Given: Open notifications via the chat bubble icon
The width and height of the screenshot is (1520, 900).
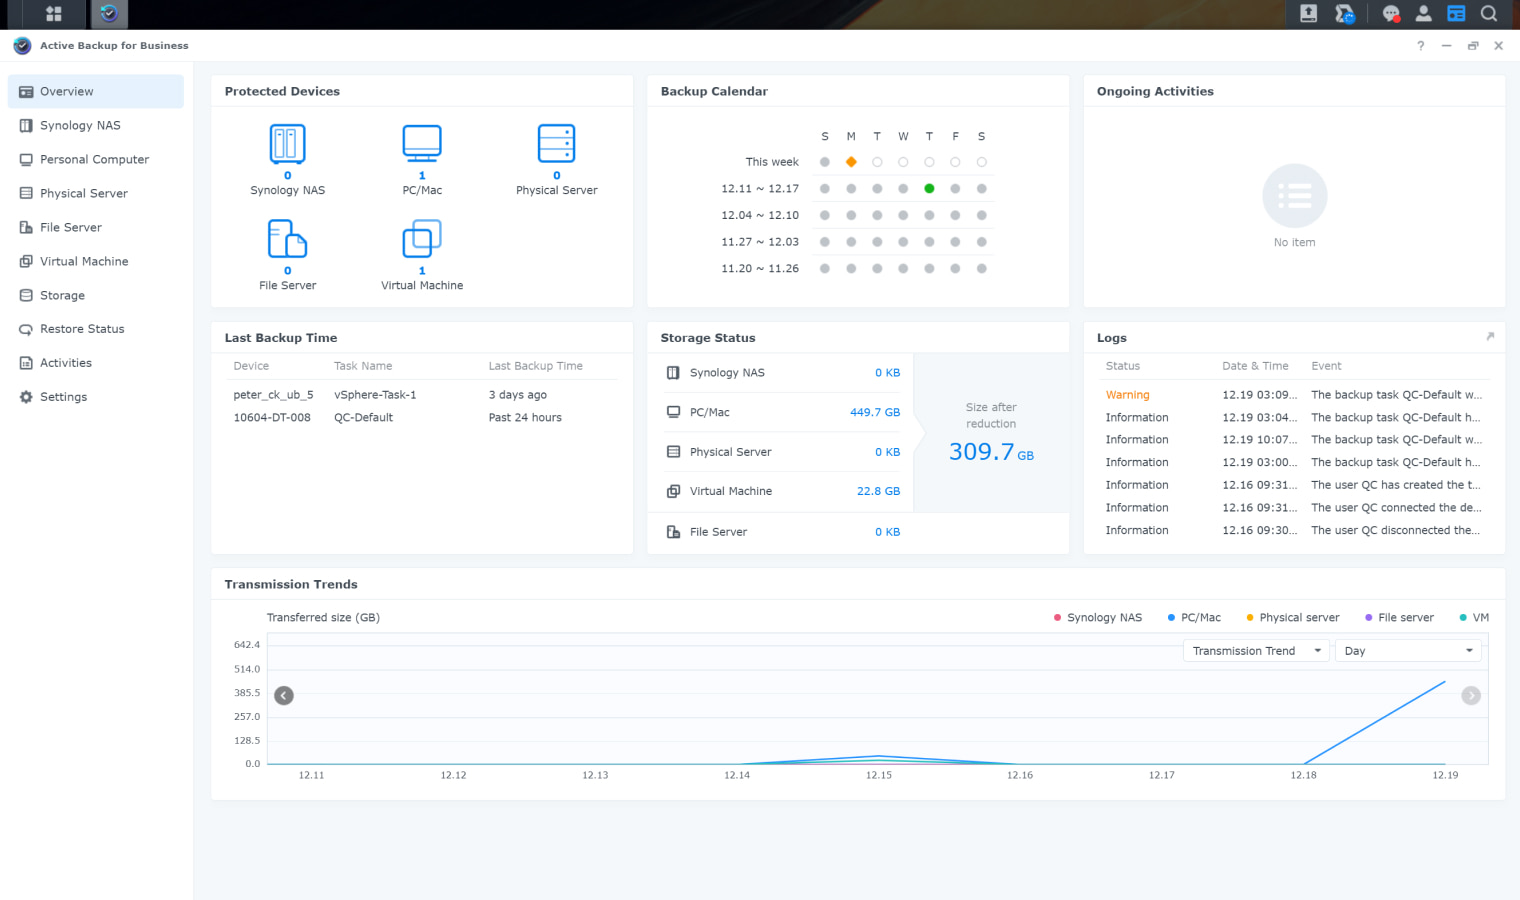Looking at the screenshot, I should pyautogui.click(x=1391, y=13).
